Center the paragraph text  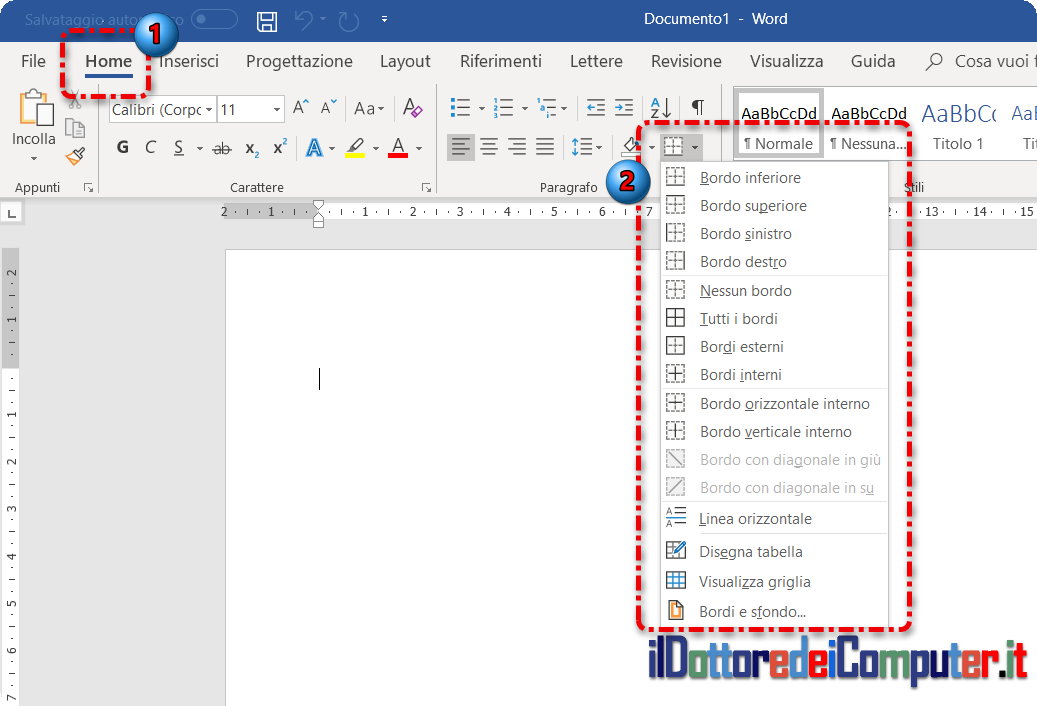489,146
